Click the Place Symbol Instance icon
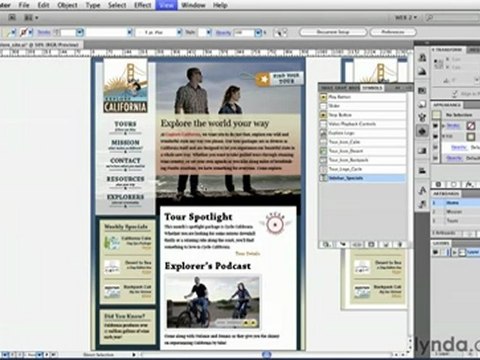This screenshot has height=360, width=480. (x=342, y=244)
